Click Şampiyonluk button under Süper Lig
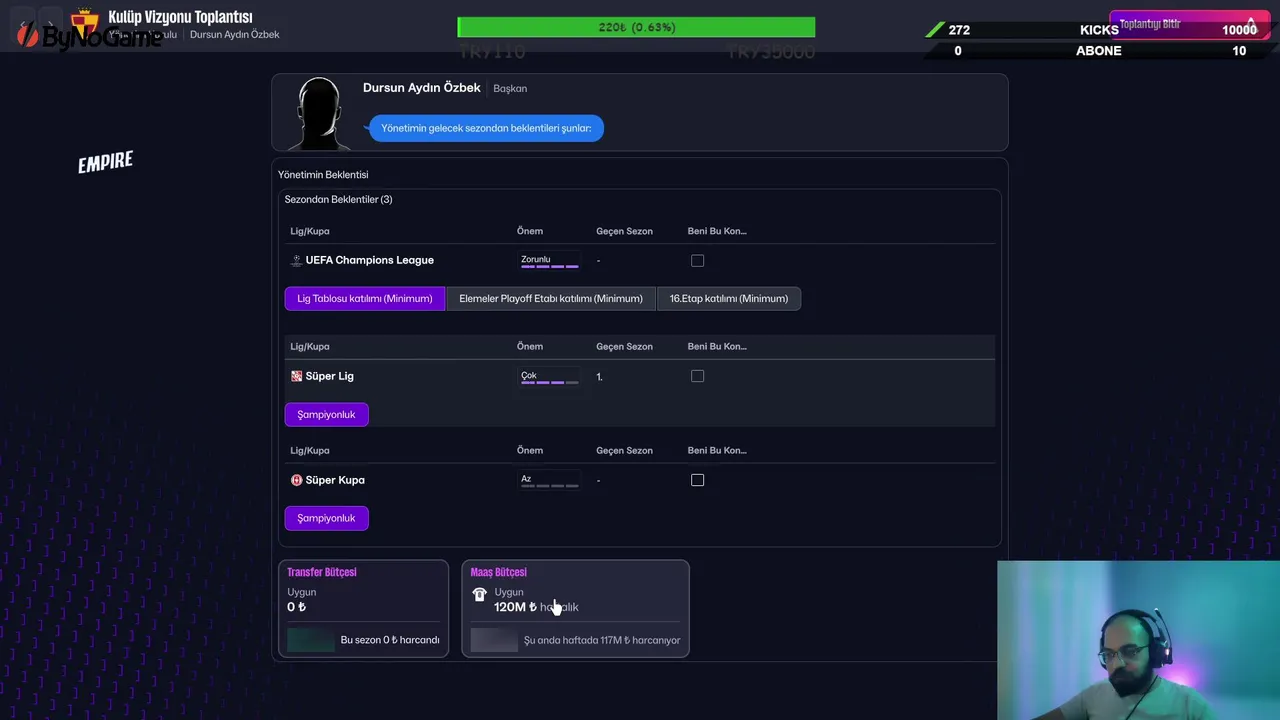Viewport: 1280px width, 720px height. coord(326,414)
